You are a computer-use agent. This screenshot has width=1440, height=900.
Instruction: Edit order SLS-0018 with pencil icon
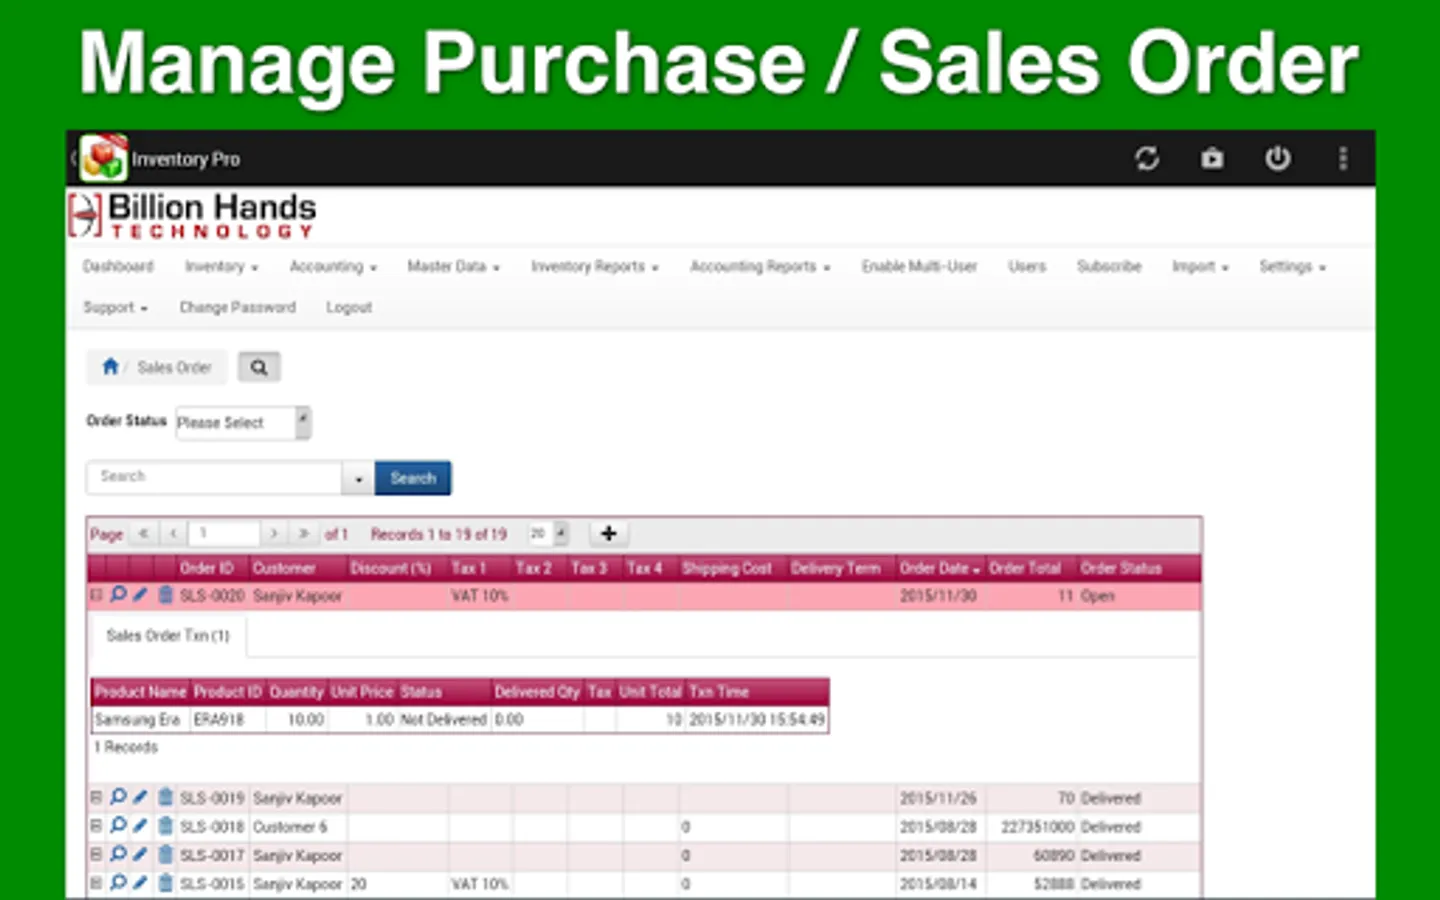click(x=140, y=826)
